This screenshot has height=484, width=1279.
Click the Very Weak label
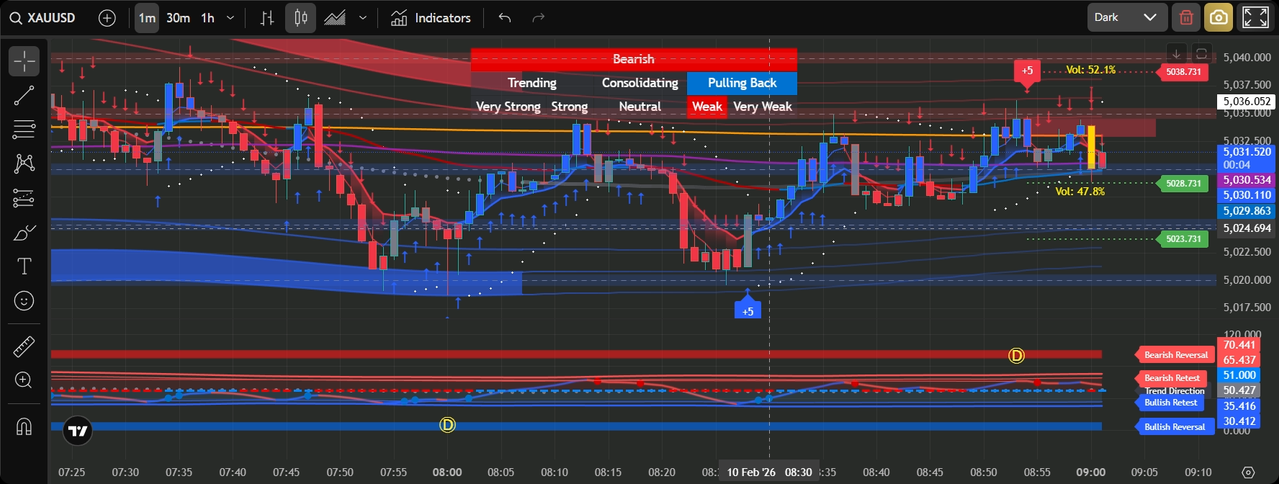[762, 106]
